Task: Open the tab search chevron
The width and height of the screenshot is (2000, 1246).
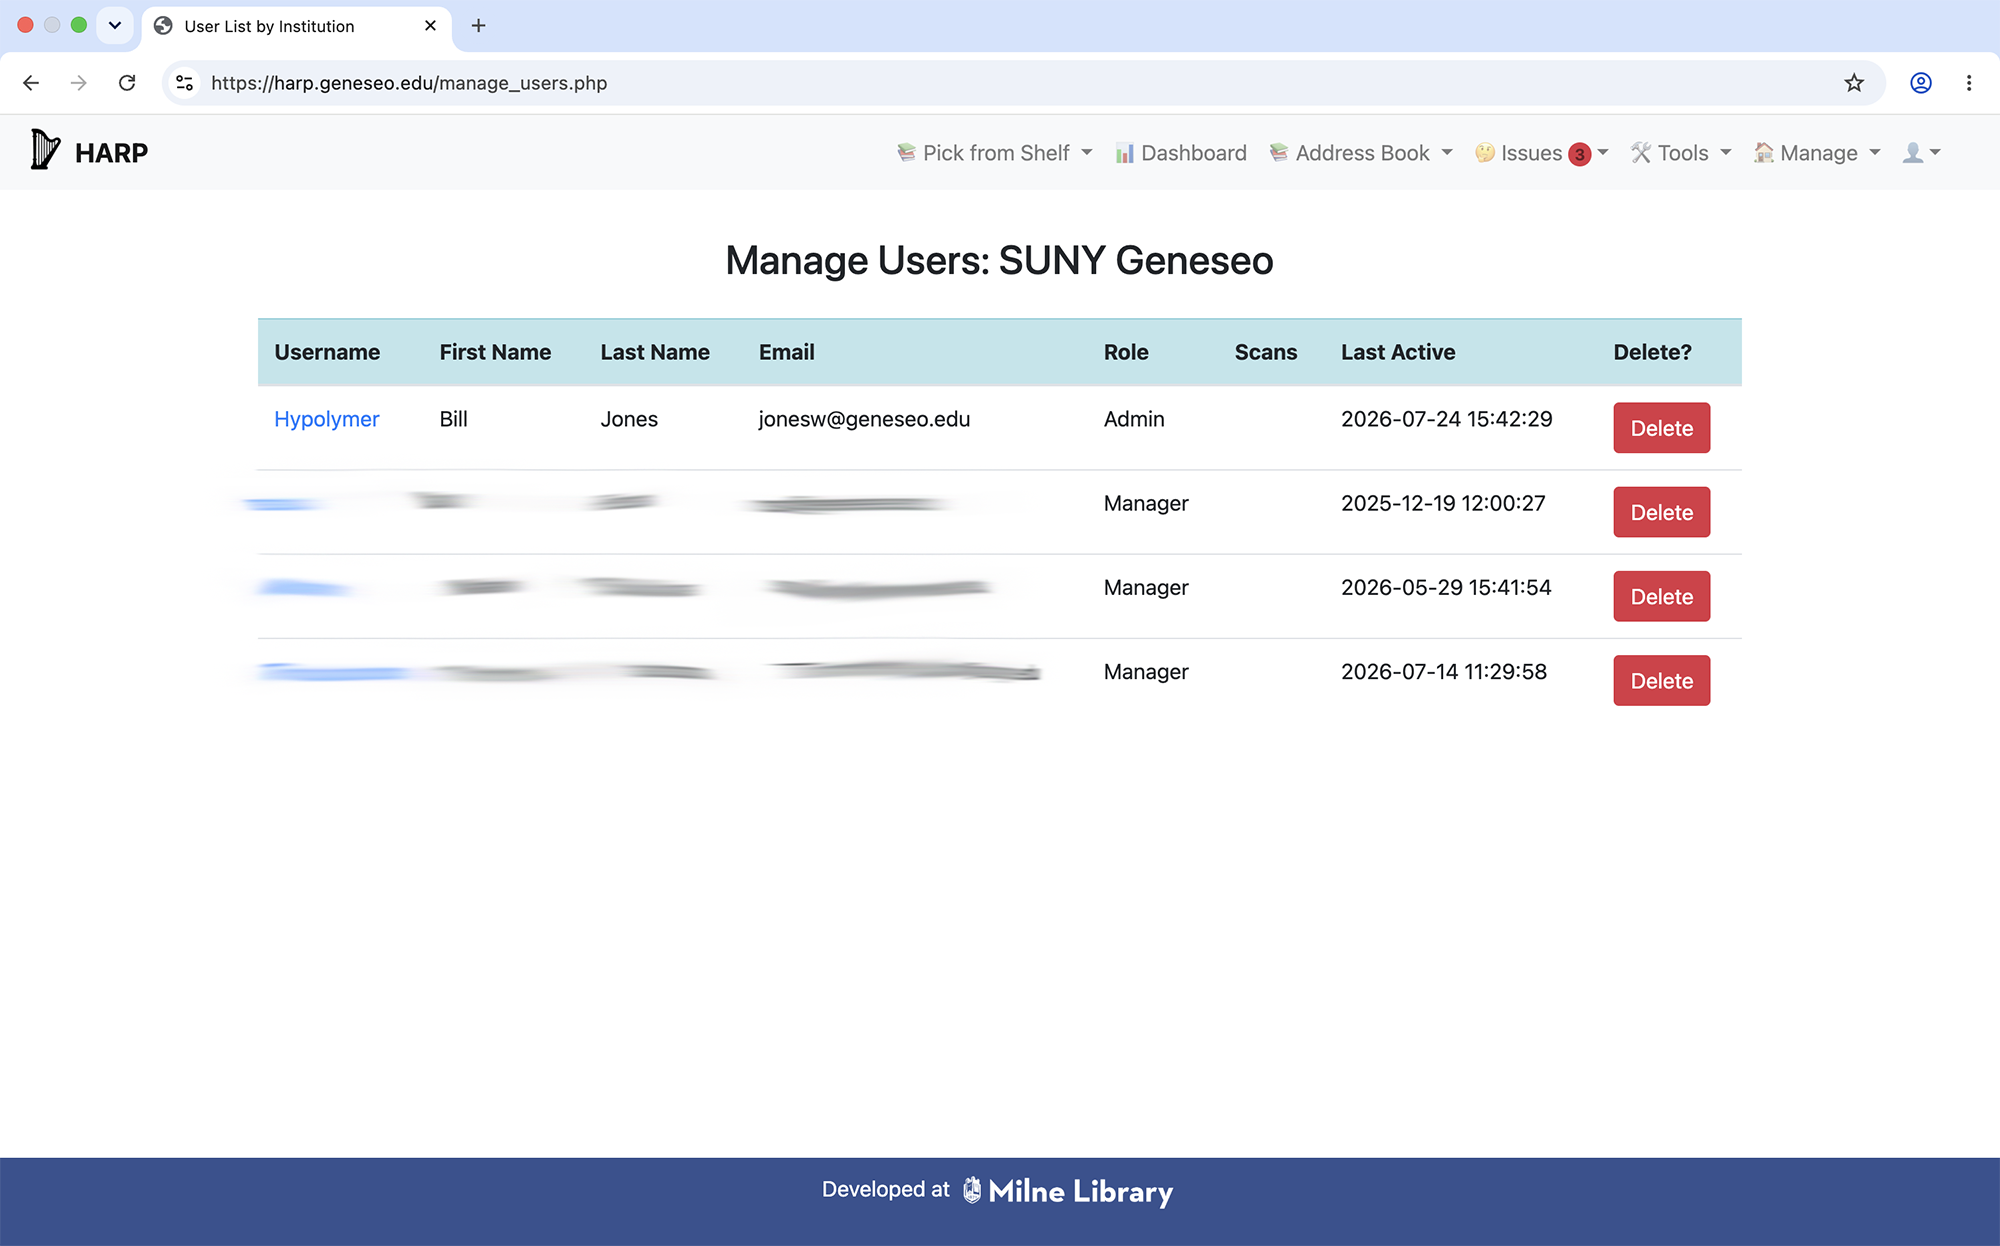Action: (115, 26)
